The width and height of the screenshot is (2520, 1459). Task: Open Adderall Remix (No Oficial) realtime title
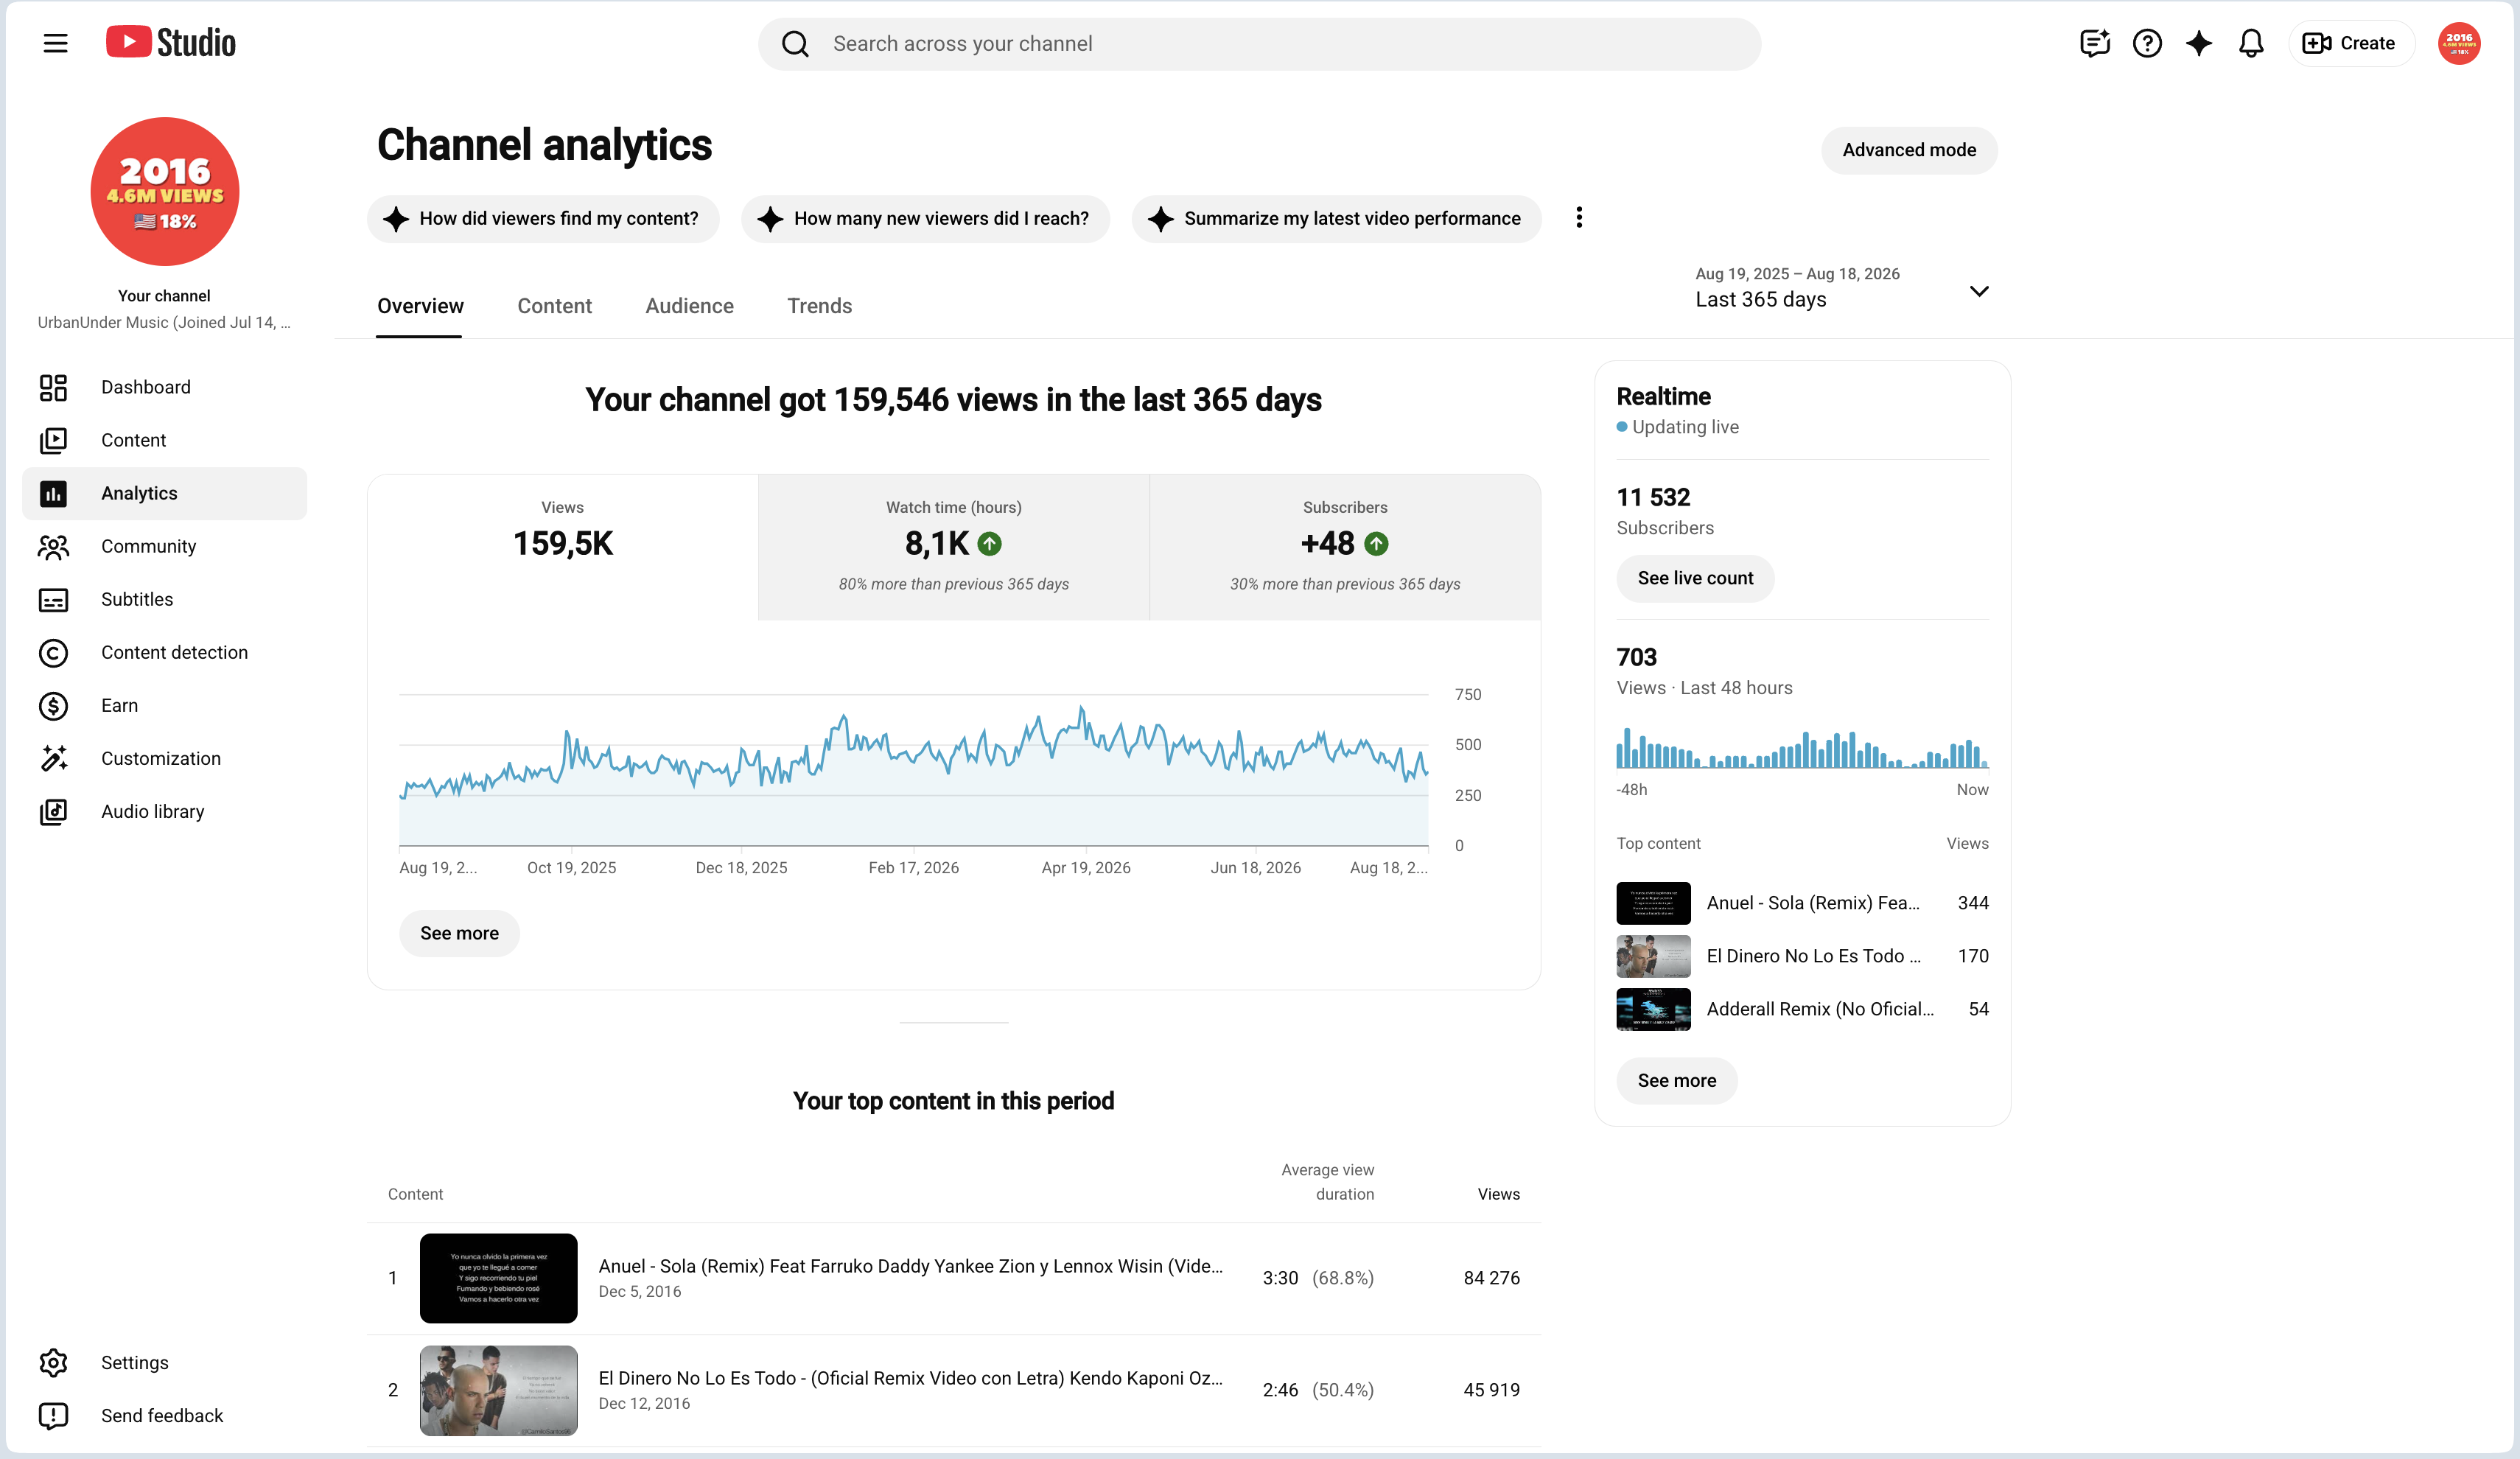pyautogui.click(x=1820, y=1009)
